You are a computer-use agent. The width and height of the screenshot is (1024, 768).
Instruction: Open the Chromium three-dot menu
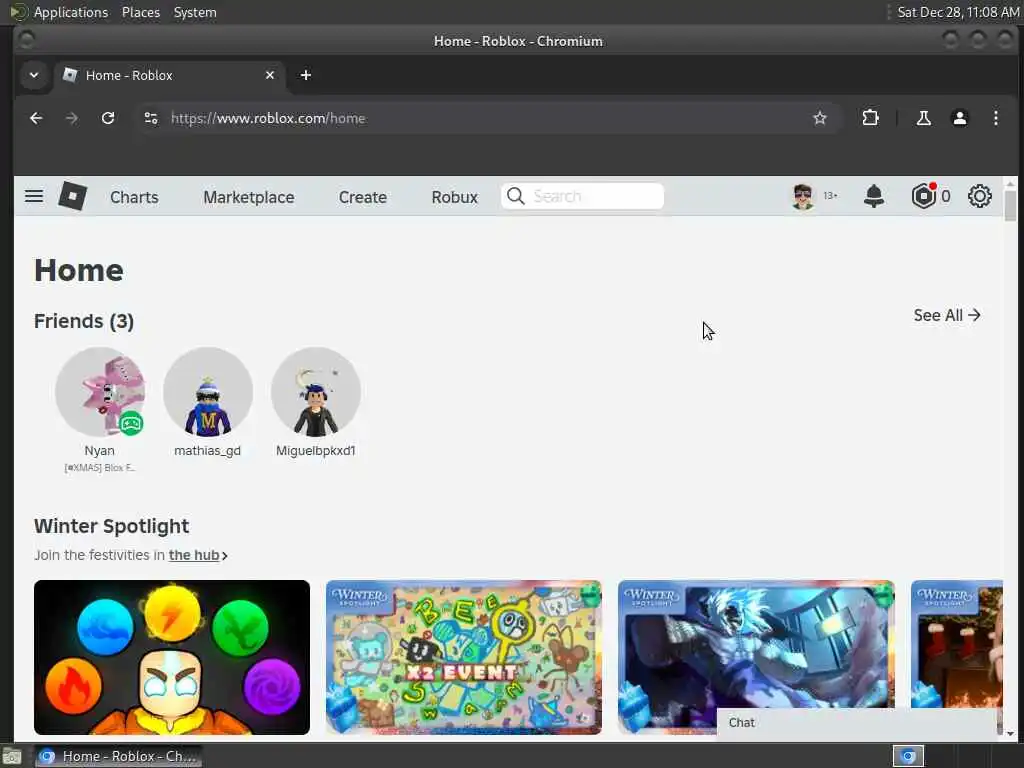[x=995, y=118]
